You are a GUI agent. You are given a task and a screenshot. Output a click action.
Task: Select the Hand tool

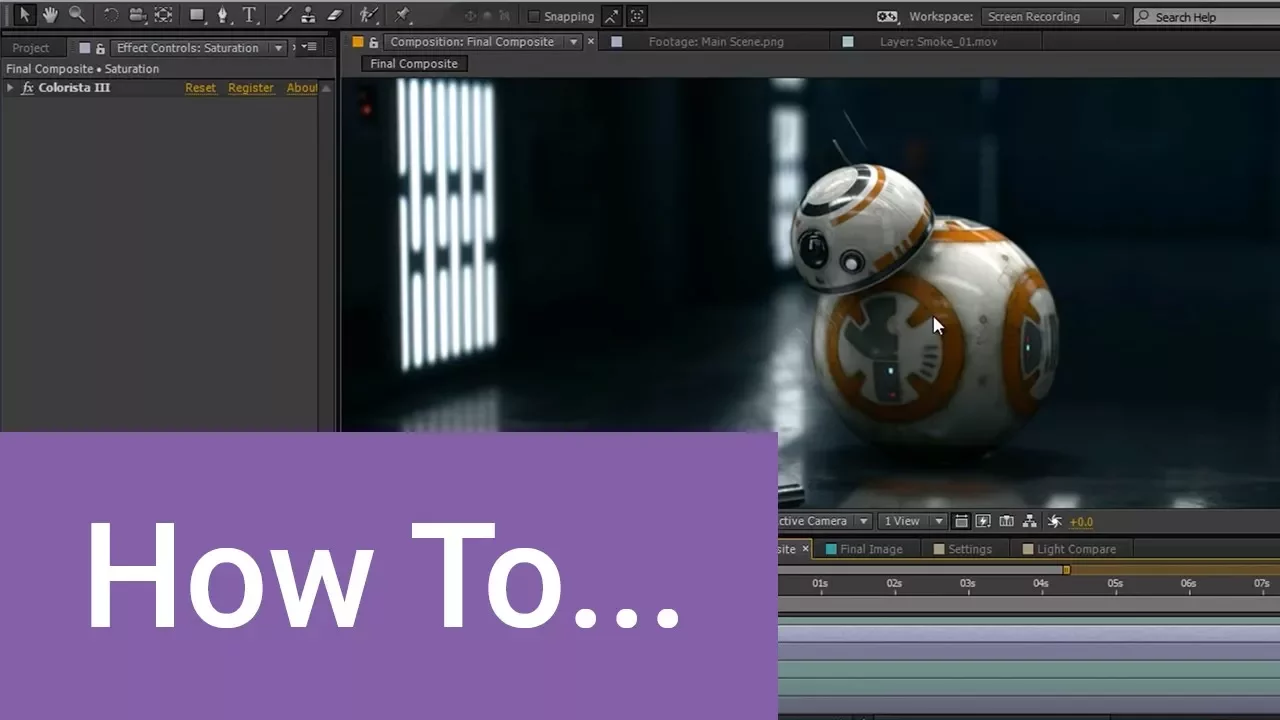pos(49,15)
